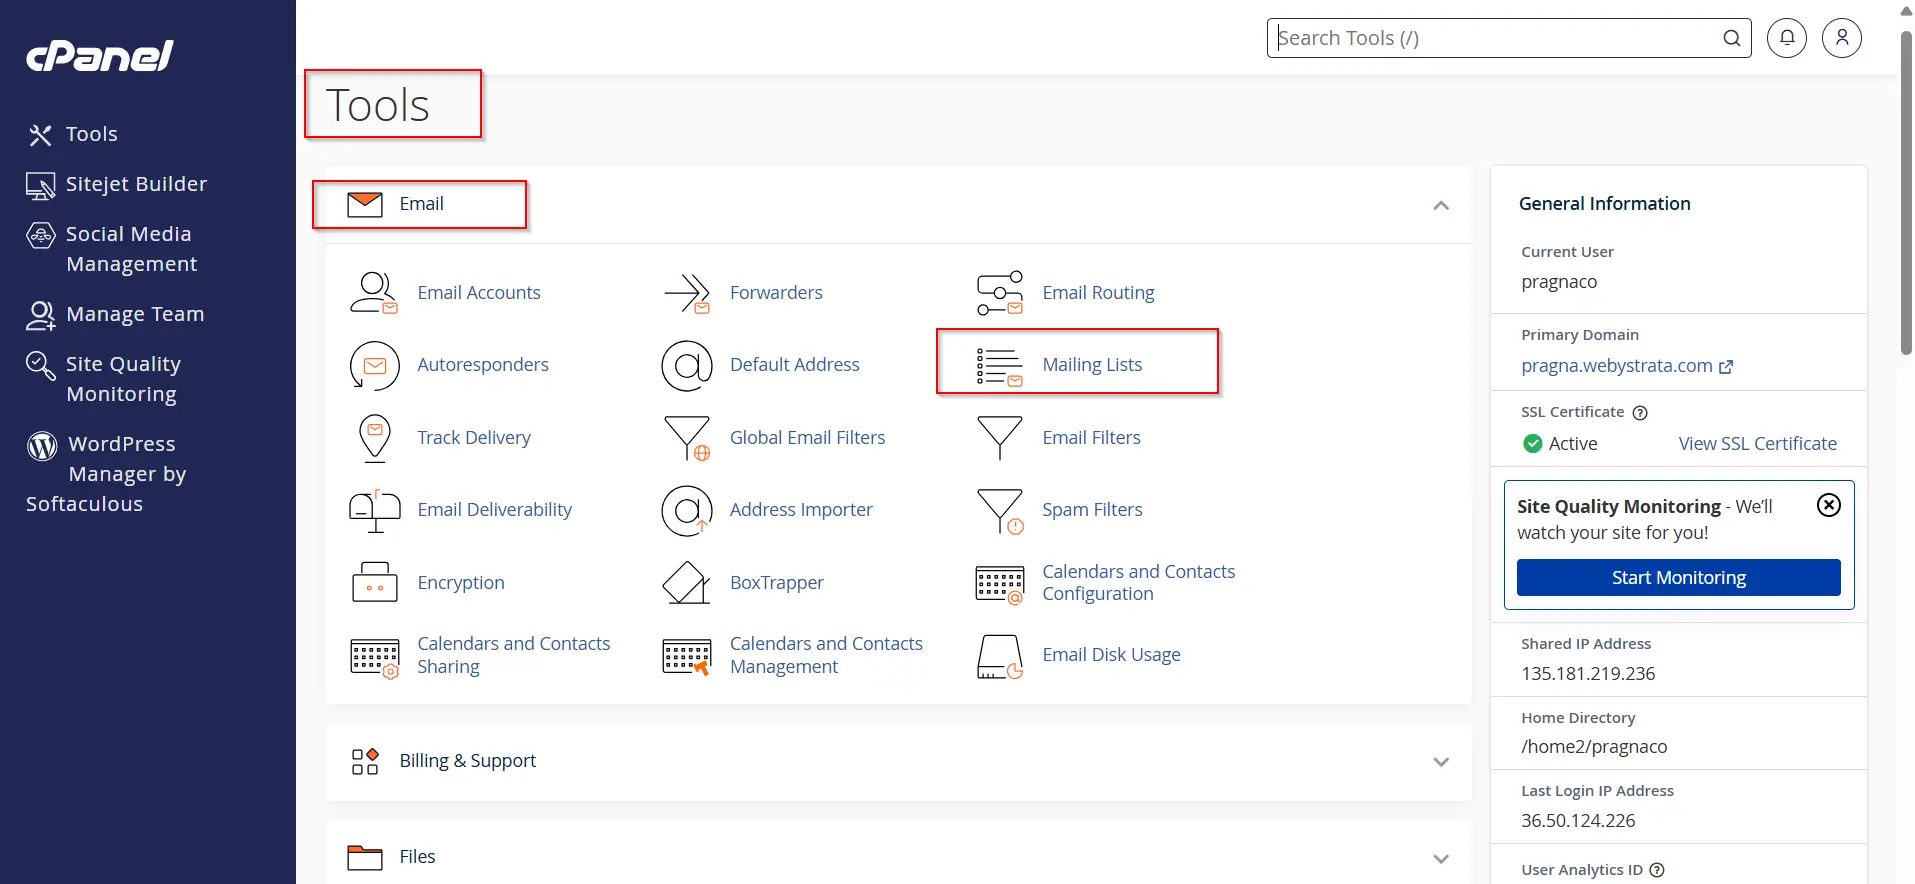Open the Email Routing icon

point(999,293)
